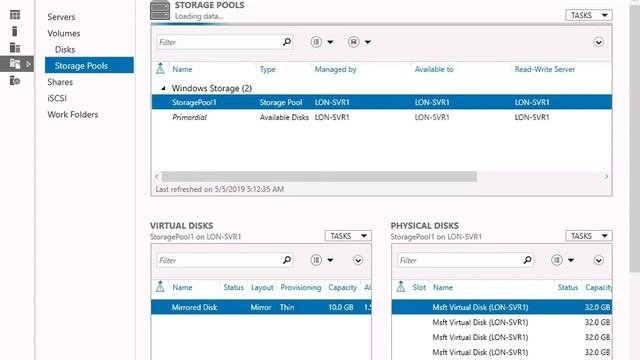This screenshot has width=640, height=360.
Task: Sort Physical Disks by Status column
Action: point(568,287)
